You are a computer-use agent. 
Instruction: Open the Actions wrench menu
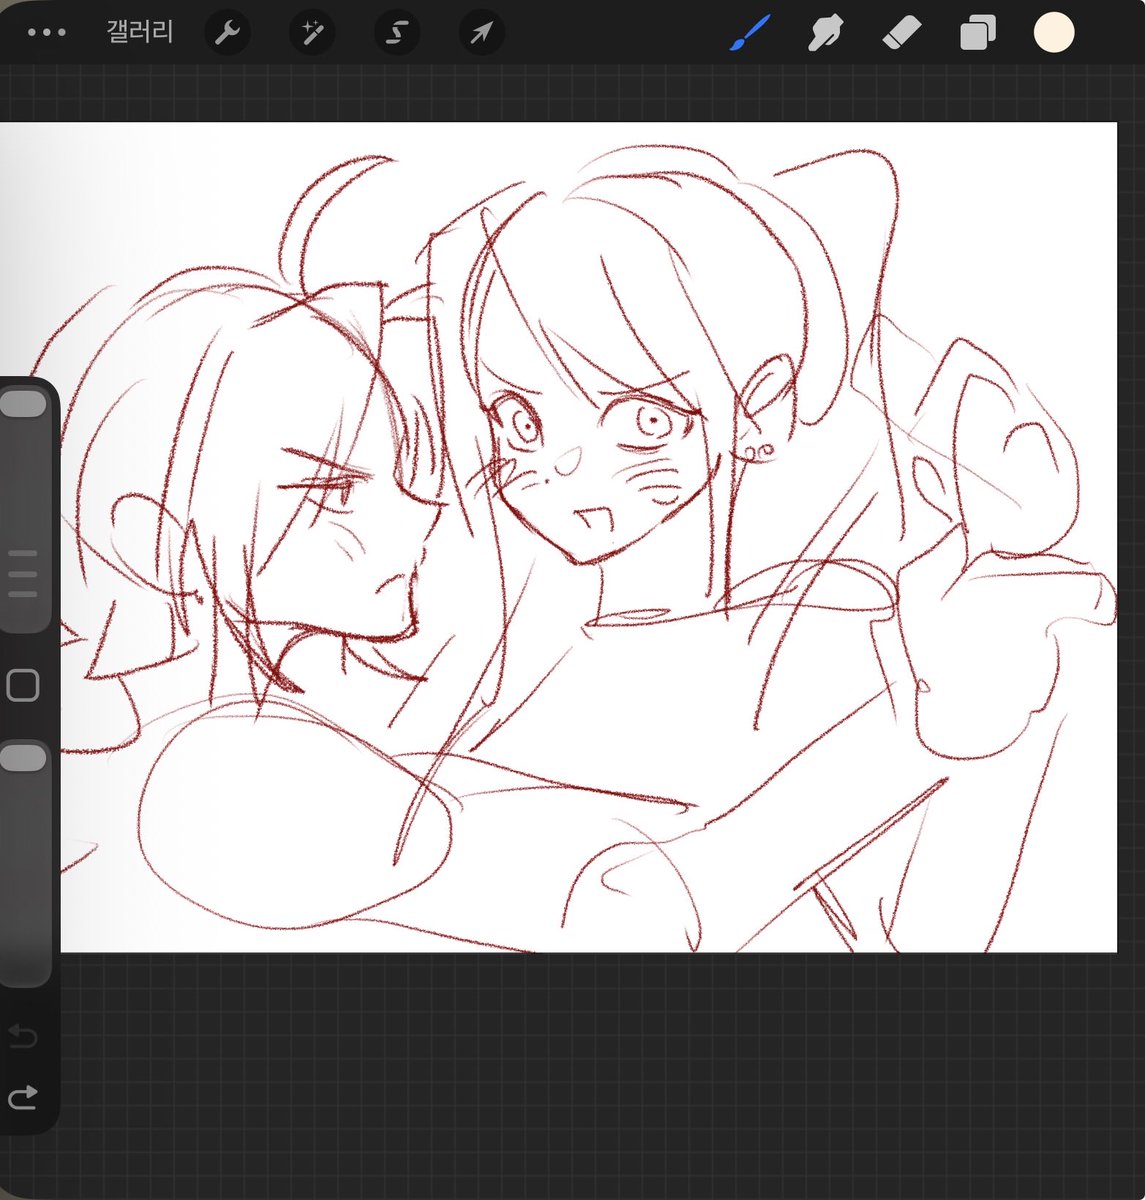point(227,33)
